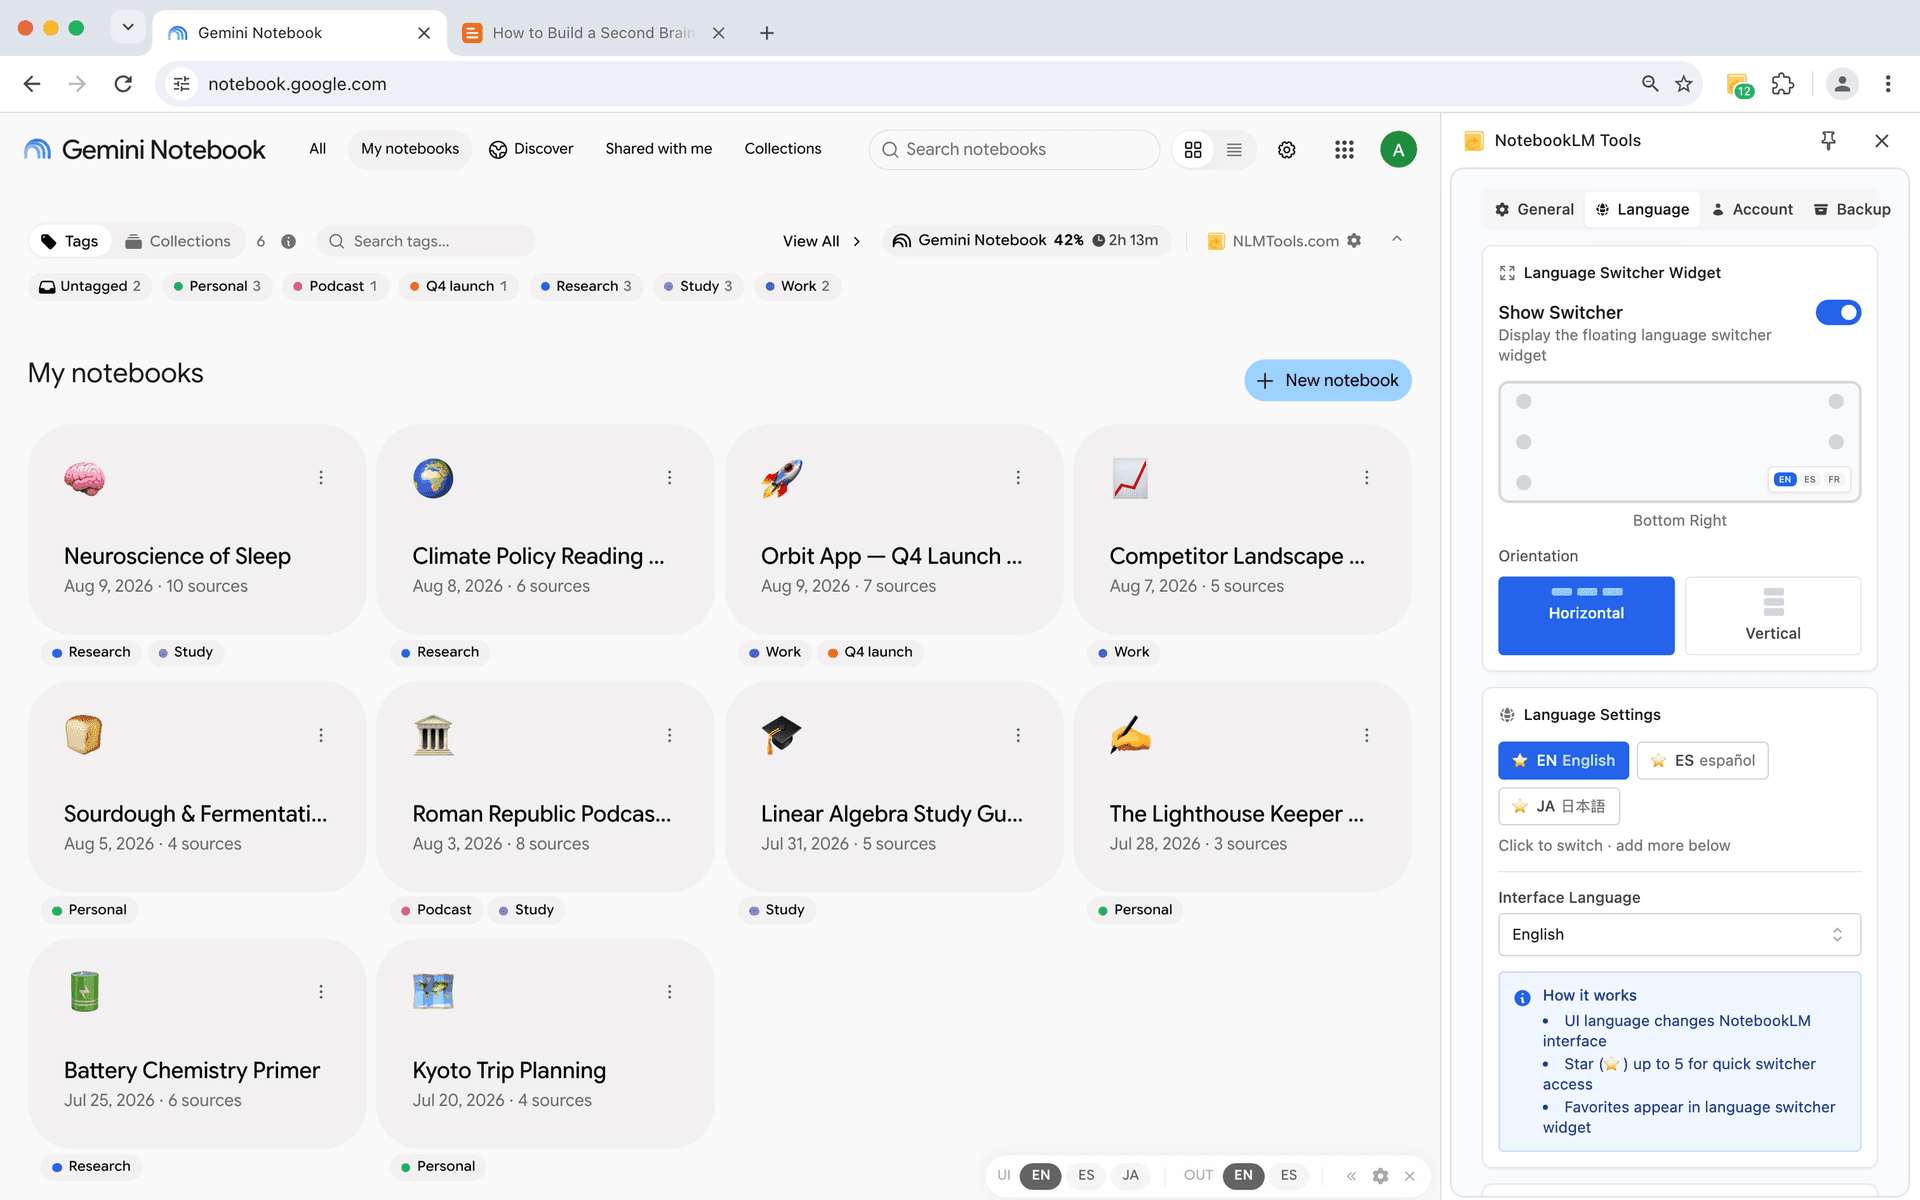The image size is (1920, 1200).
Task: Create a New notebook
Action: [1328, 381]
